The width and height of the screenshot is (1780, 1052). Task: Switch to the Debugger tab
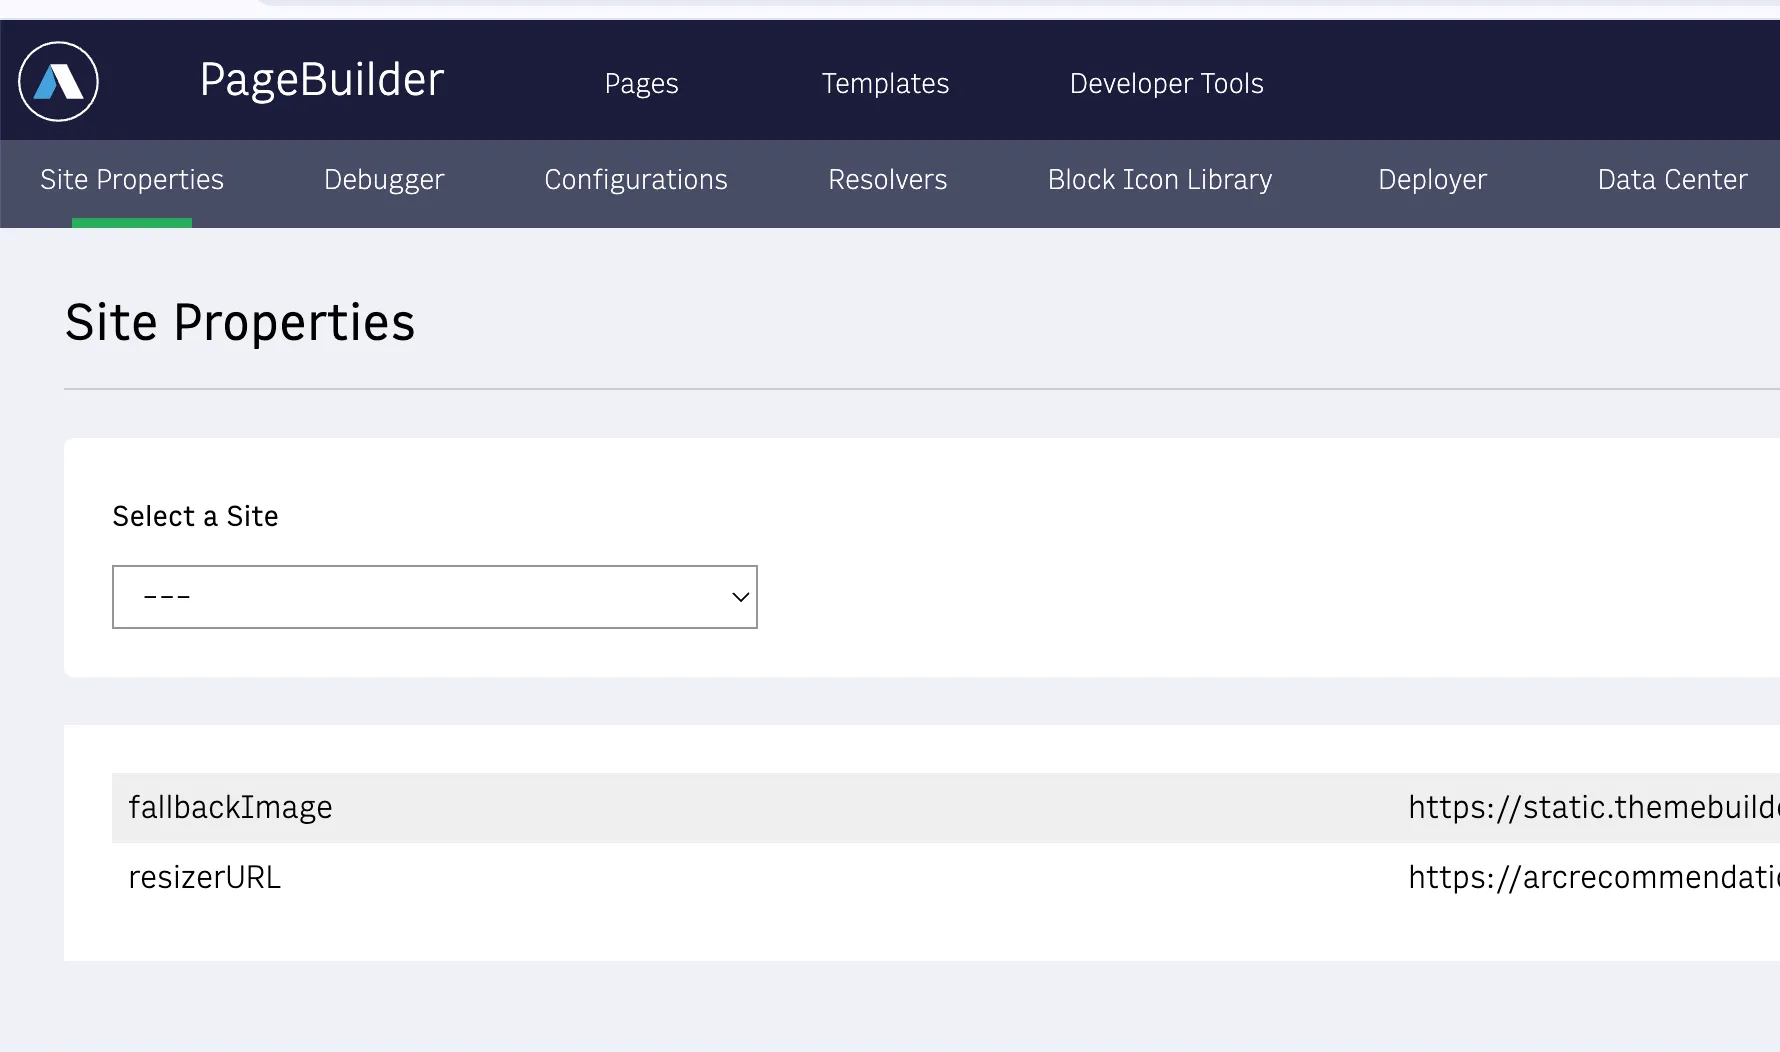pyautogui.click(x=384, y=180)
